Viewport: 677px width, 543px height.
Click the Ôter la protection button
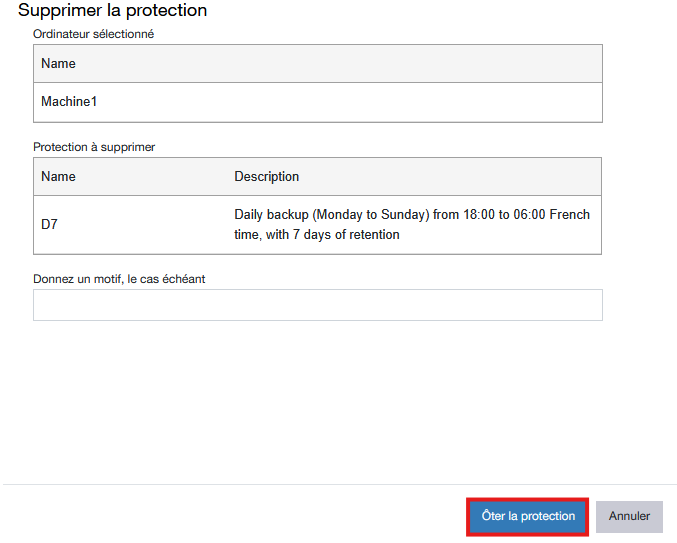528,516
